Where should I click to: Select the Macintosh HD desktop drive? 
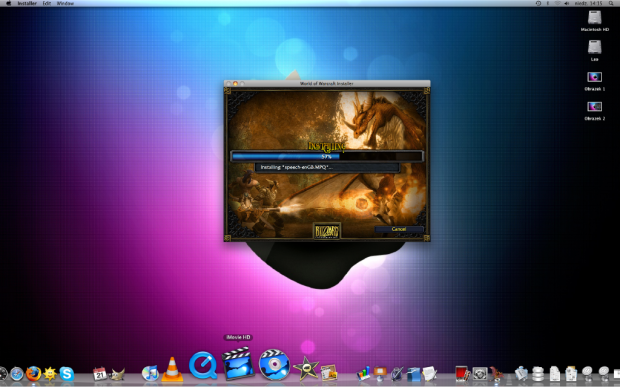(594, 21)
